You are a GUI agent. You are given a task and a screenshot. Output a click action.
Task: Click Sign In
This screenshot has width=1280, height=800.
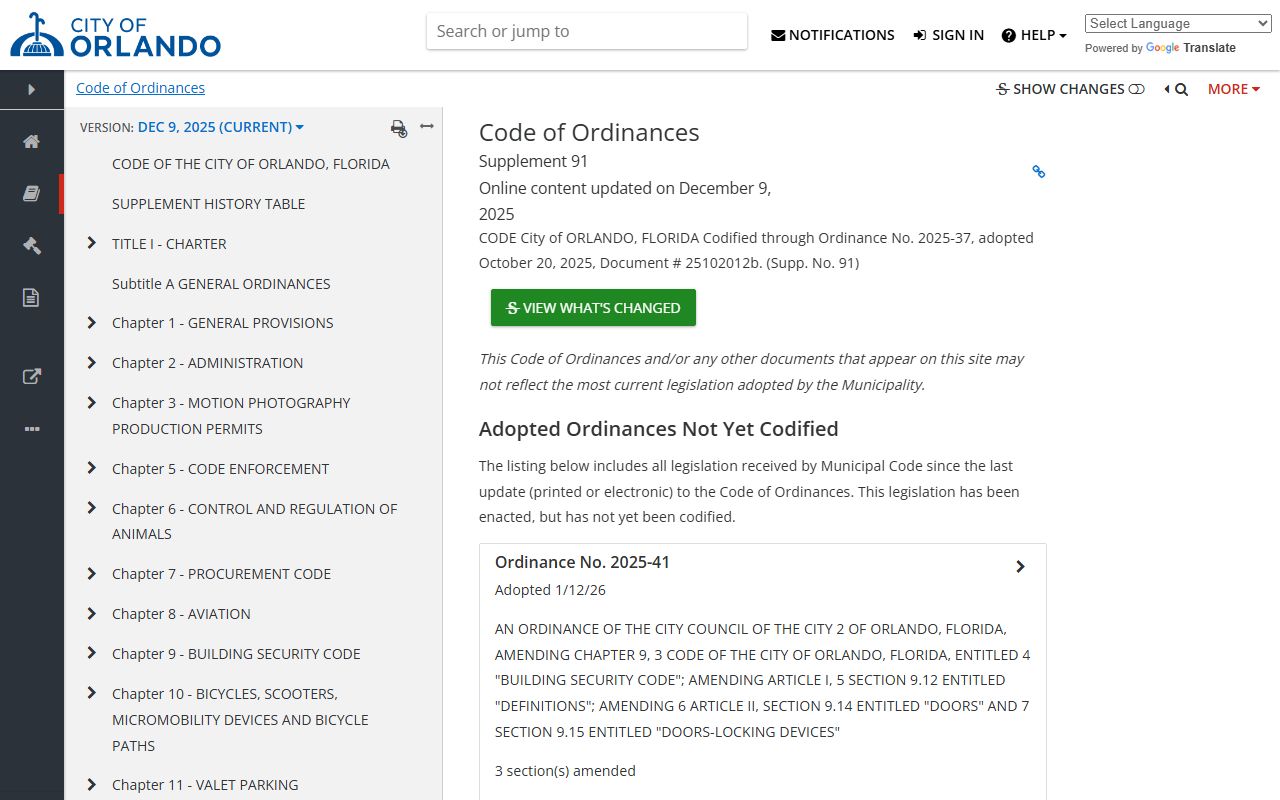(x=948, y=35)
